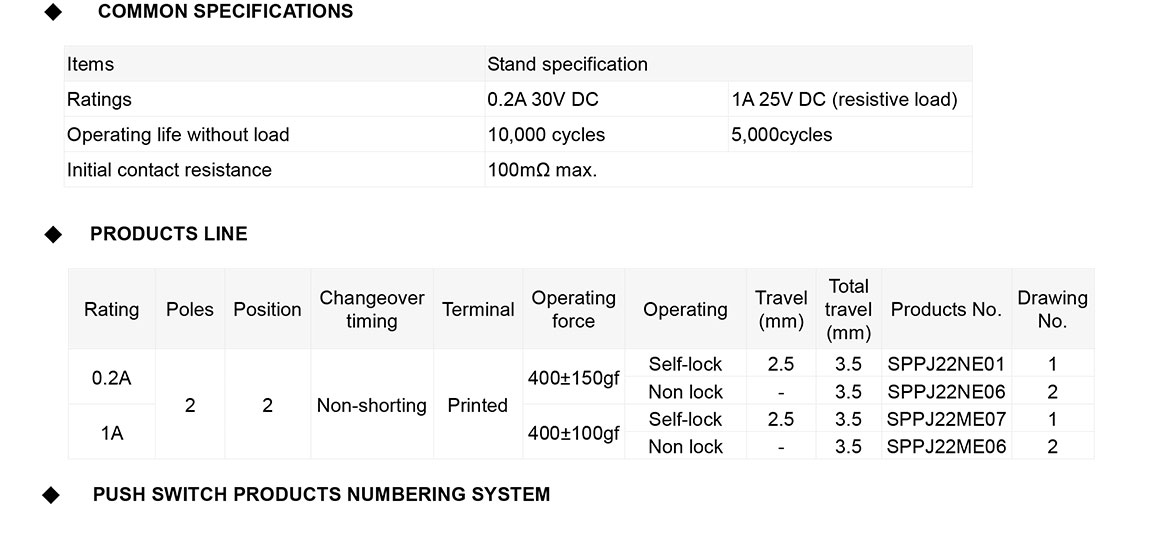The height and width of the screenshot is (535, 1150).
Task: Click product number SPPJ22NE06
Action: (x=946, y=392)
